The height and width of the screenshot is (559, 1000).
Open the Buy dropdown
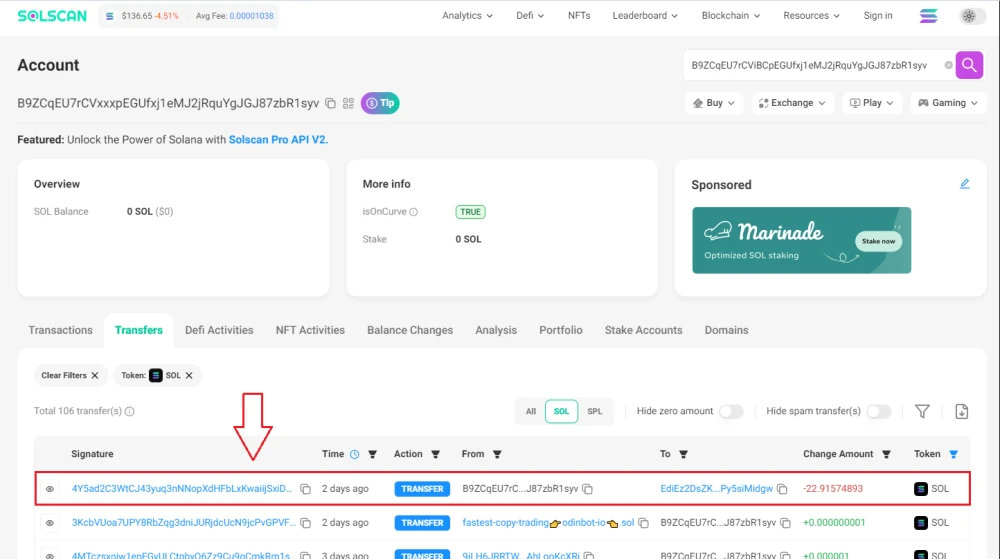click(714, 103)
